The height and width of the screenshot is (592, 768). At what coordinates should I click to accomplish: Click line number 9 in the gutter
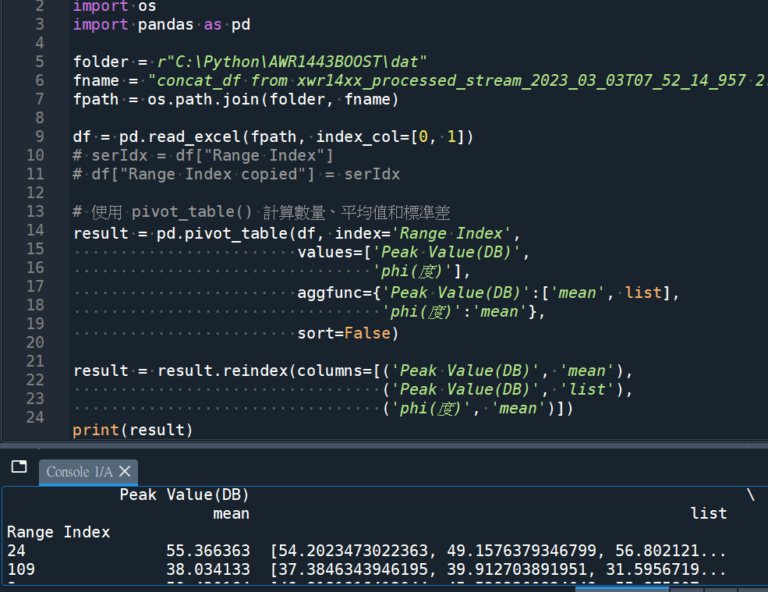click(38, 136)
